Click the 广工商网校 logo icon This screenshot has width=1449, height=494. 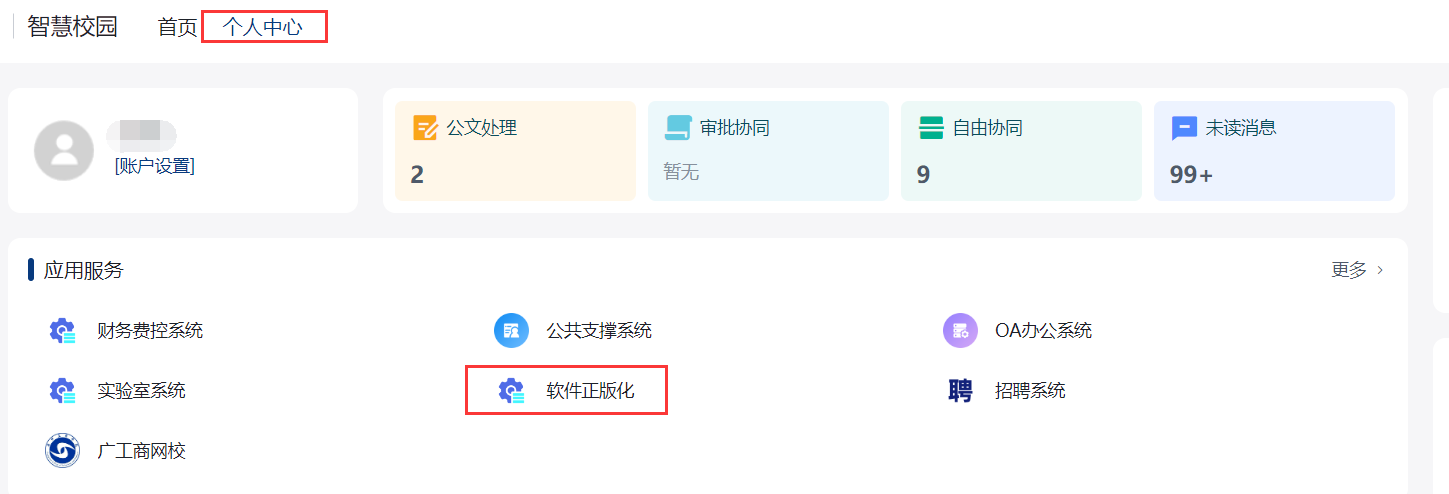click(63, 451)
